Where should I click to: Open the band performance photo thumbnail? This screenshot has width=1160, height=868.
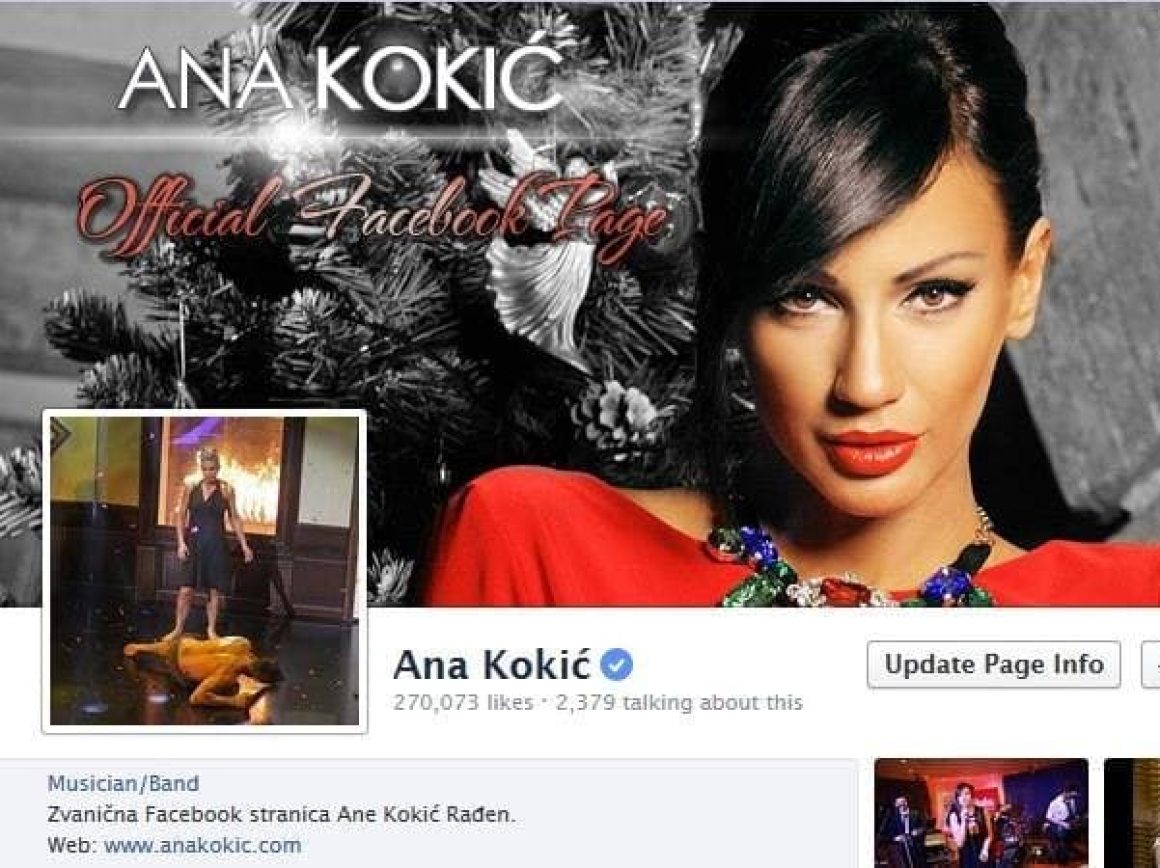(x=981, y=813)
